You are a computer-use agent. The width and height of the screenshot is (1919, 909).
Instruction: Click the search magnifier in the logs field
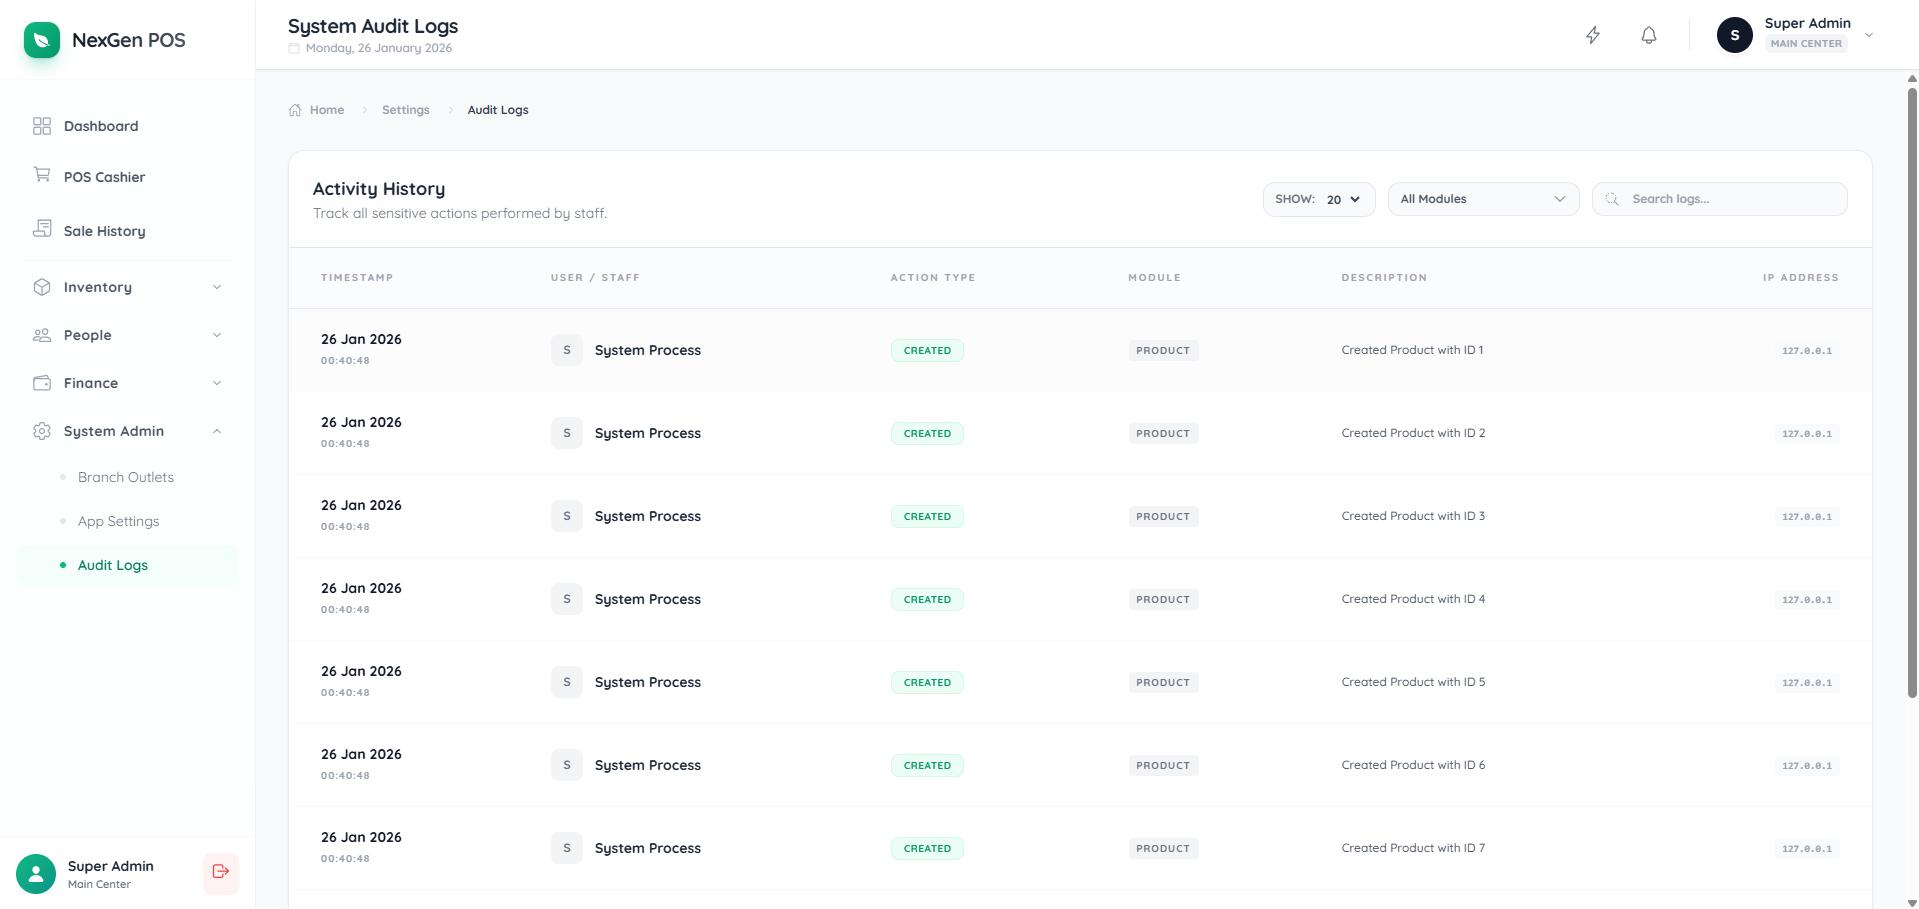(1612, 198)
